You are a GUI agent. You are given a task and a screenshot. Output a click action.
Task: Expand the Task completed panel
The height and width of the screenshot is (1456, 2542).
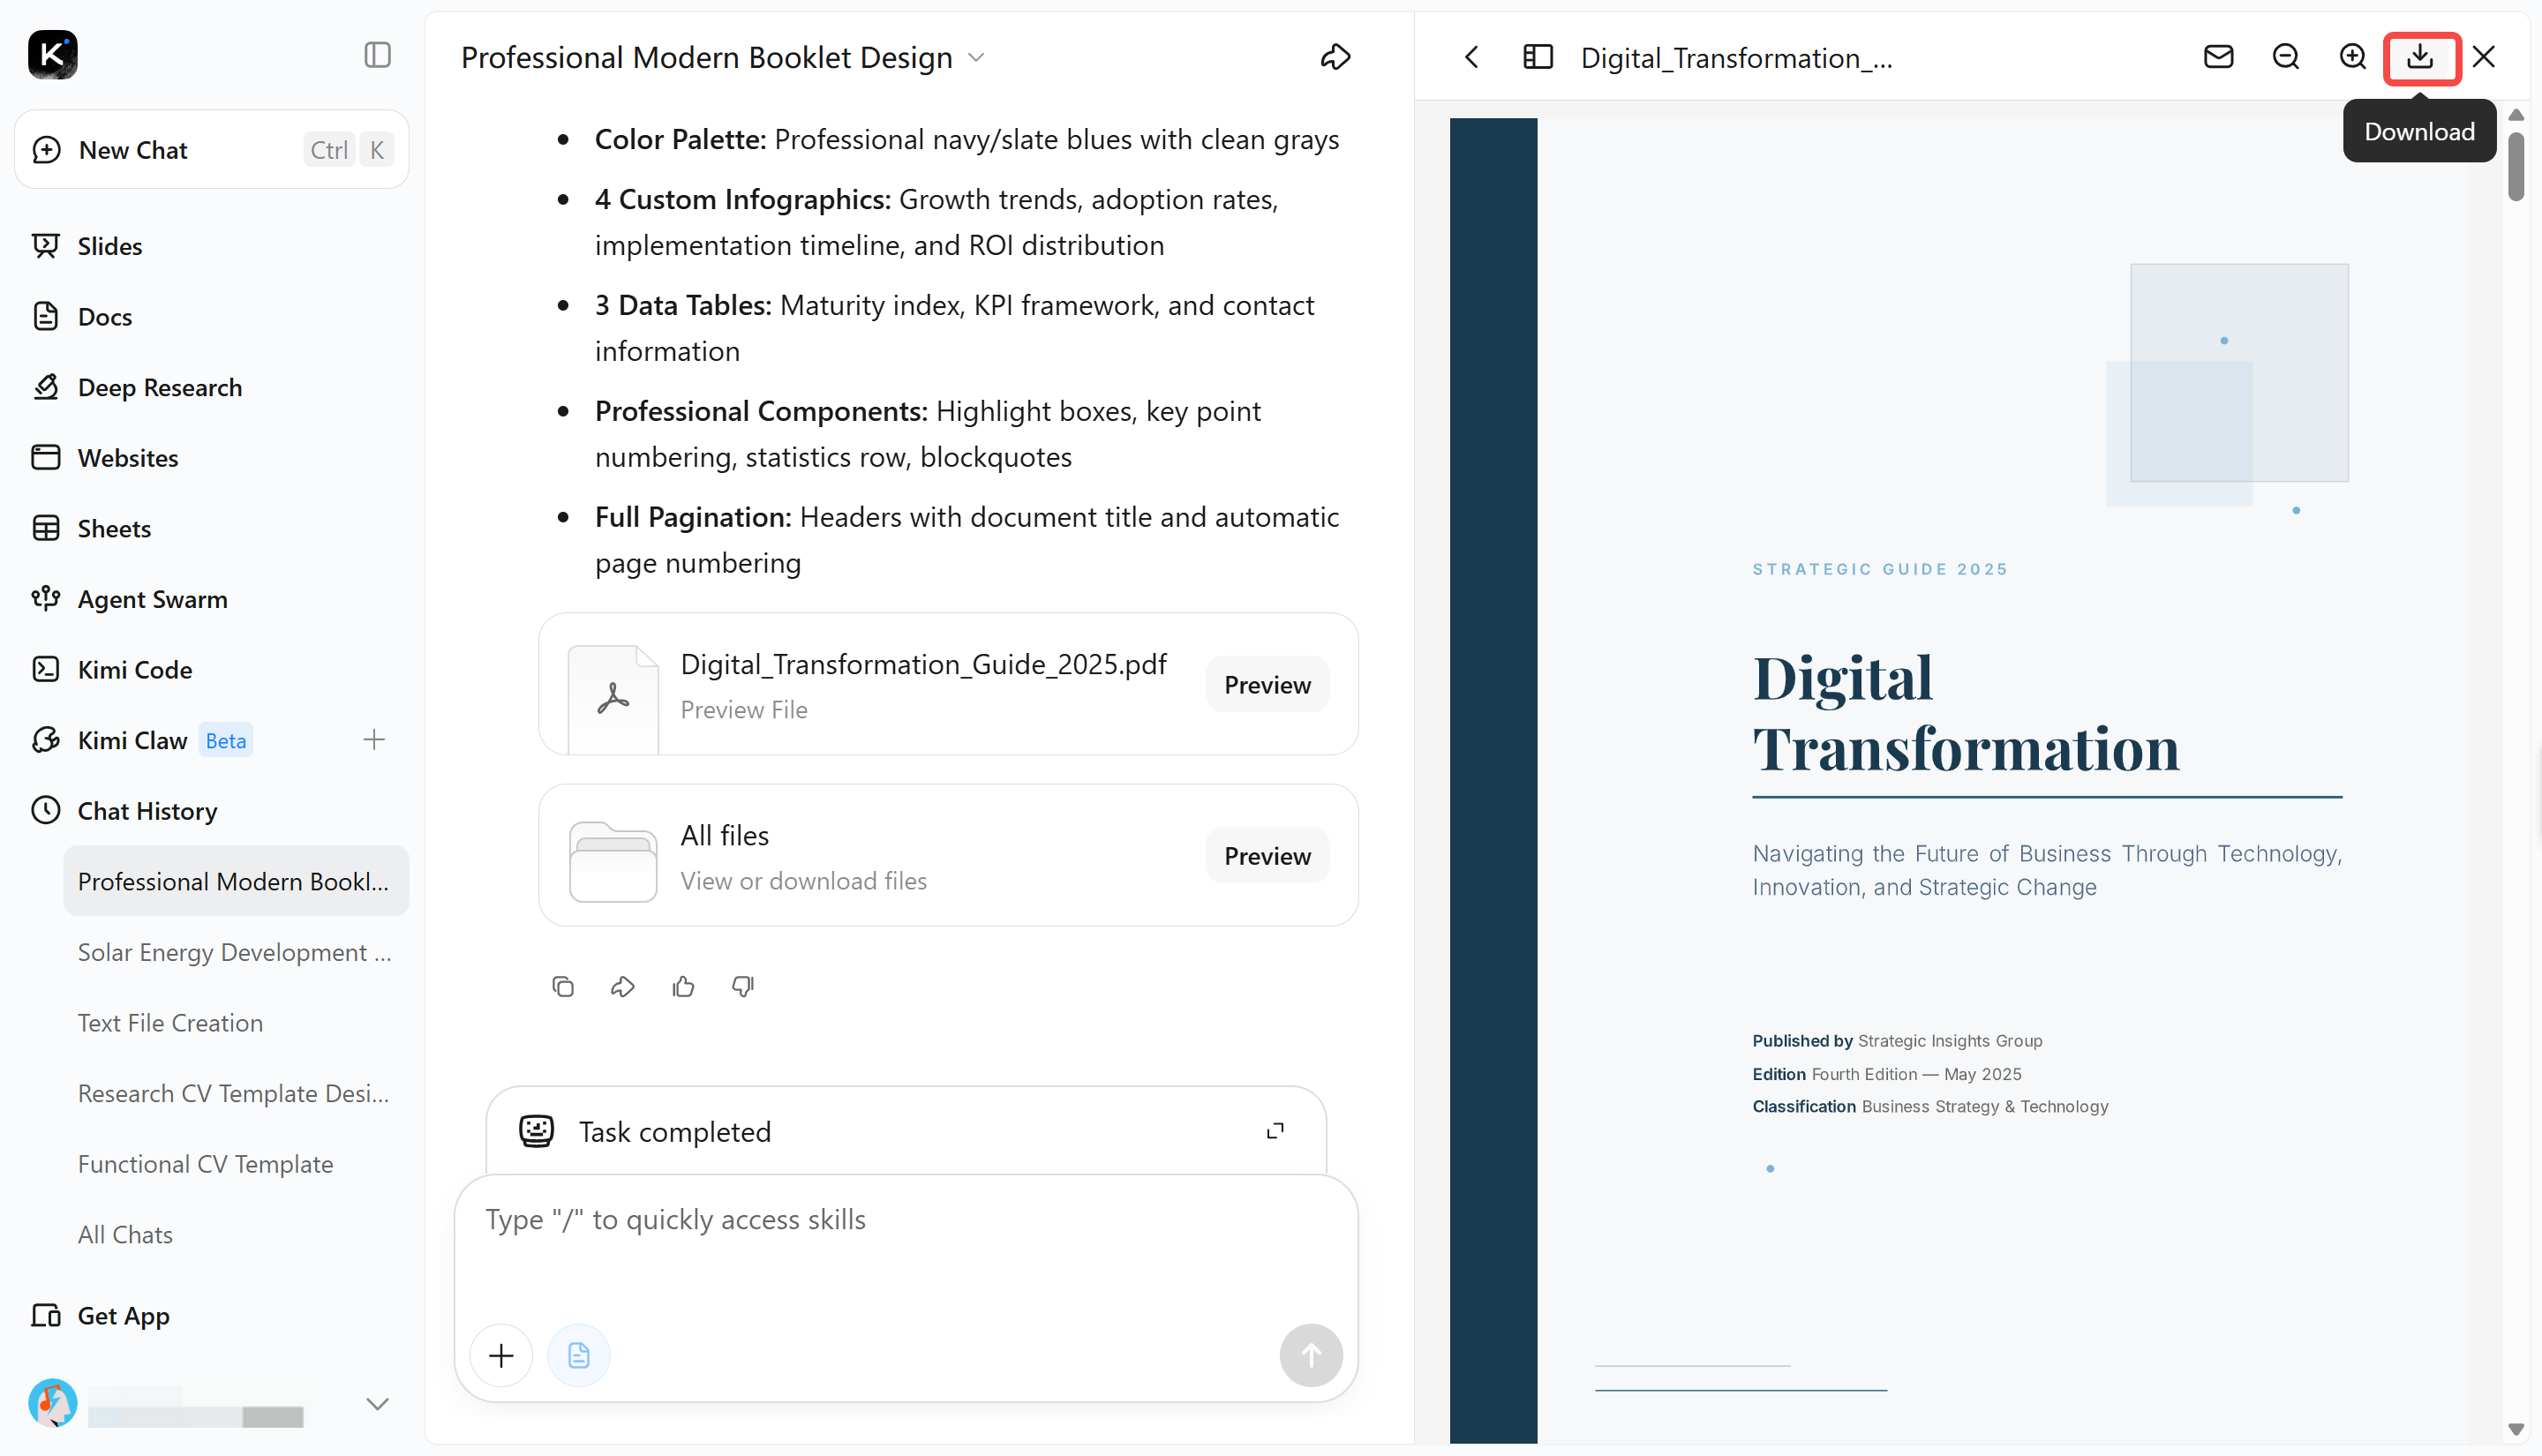1275,1131
